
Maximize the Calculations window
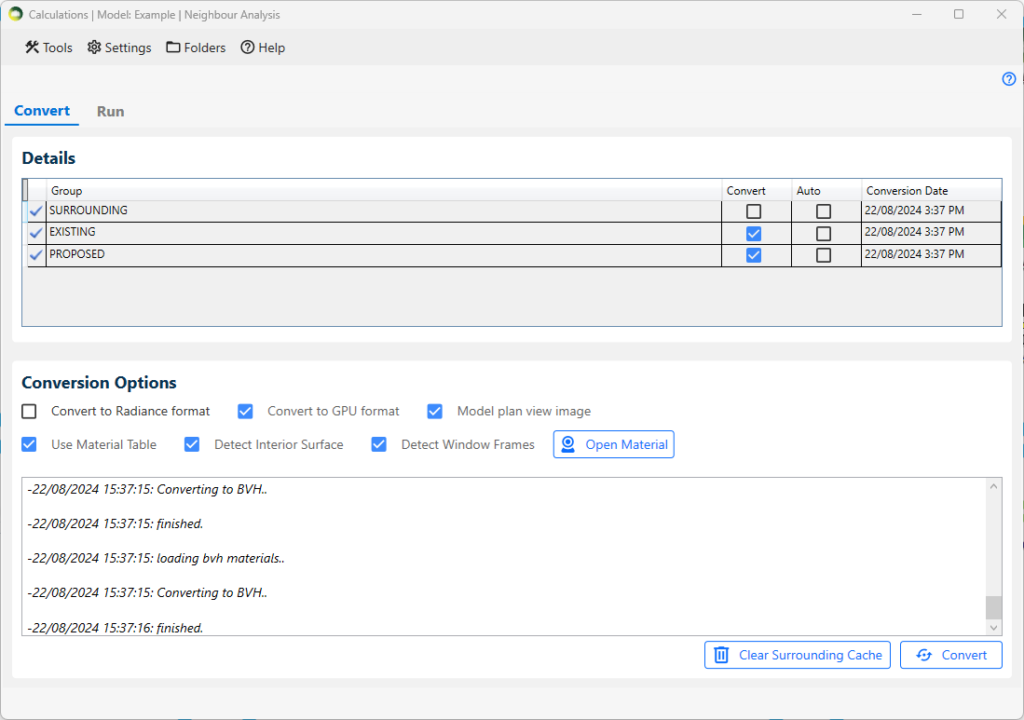point(959,14)
